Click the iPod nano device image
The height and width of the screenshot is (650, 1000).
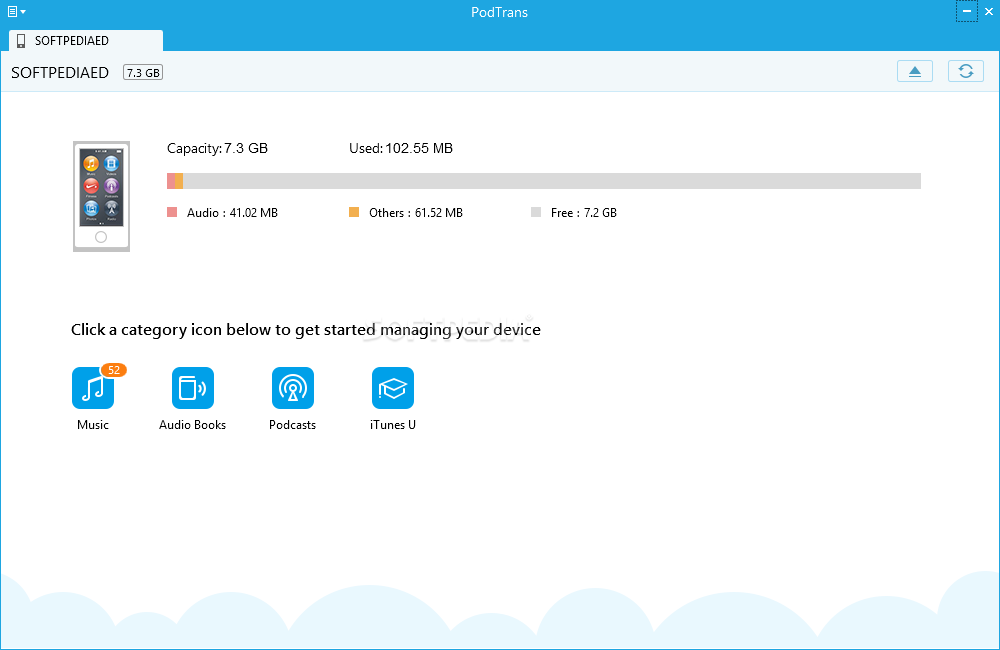(x=101, y=196)
